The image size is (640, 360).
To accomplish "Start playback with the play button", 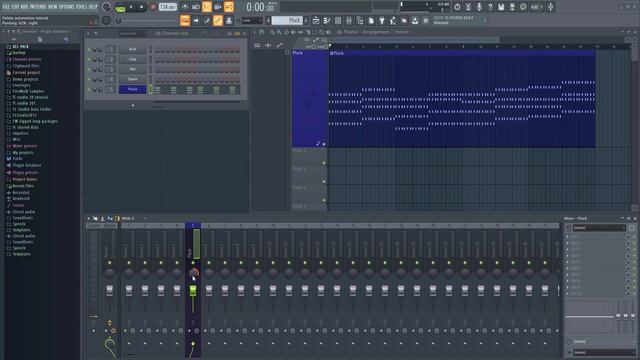I will click(131, 7).
